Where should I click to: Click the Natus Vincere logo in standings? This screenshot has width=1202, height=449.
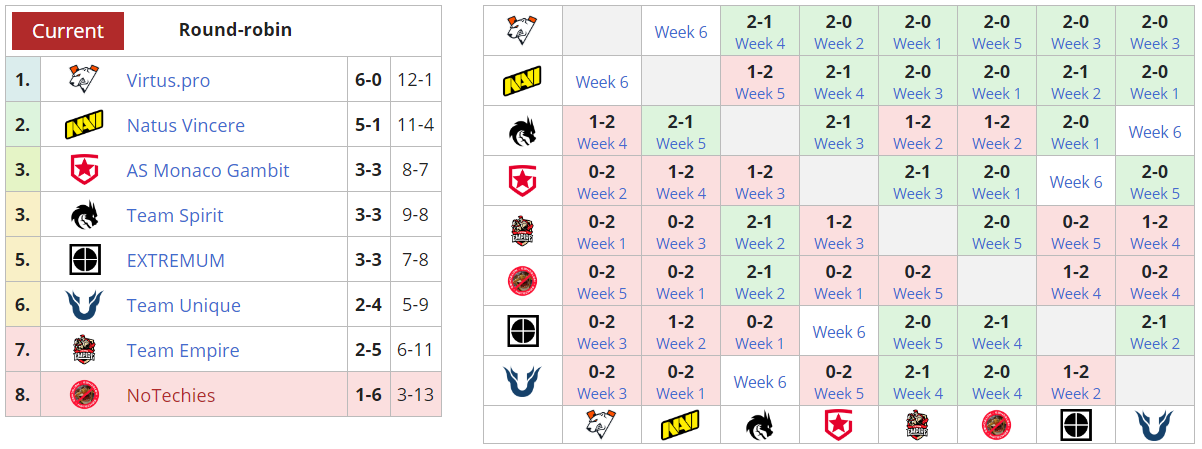pos(84,125)
